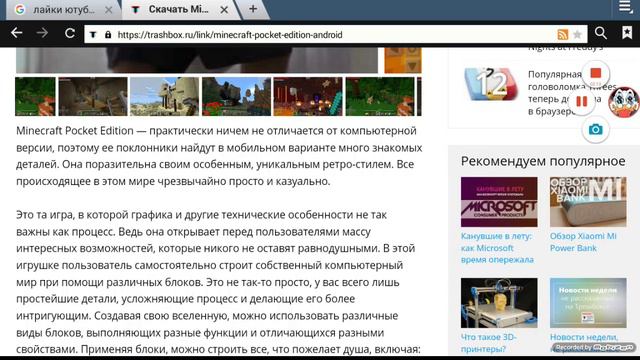The width and height of the screenshot is (640, 360).
Task: Open the 3D printer article image
Action: pos(499,303)
